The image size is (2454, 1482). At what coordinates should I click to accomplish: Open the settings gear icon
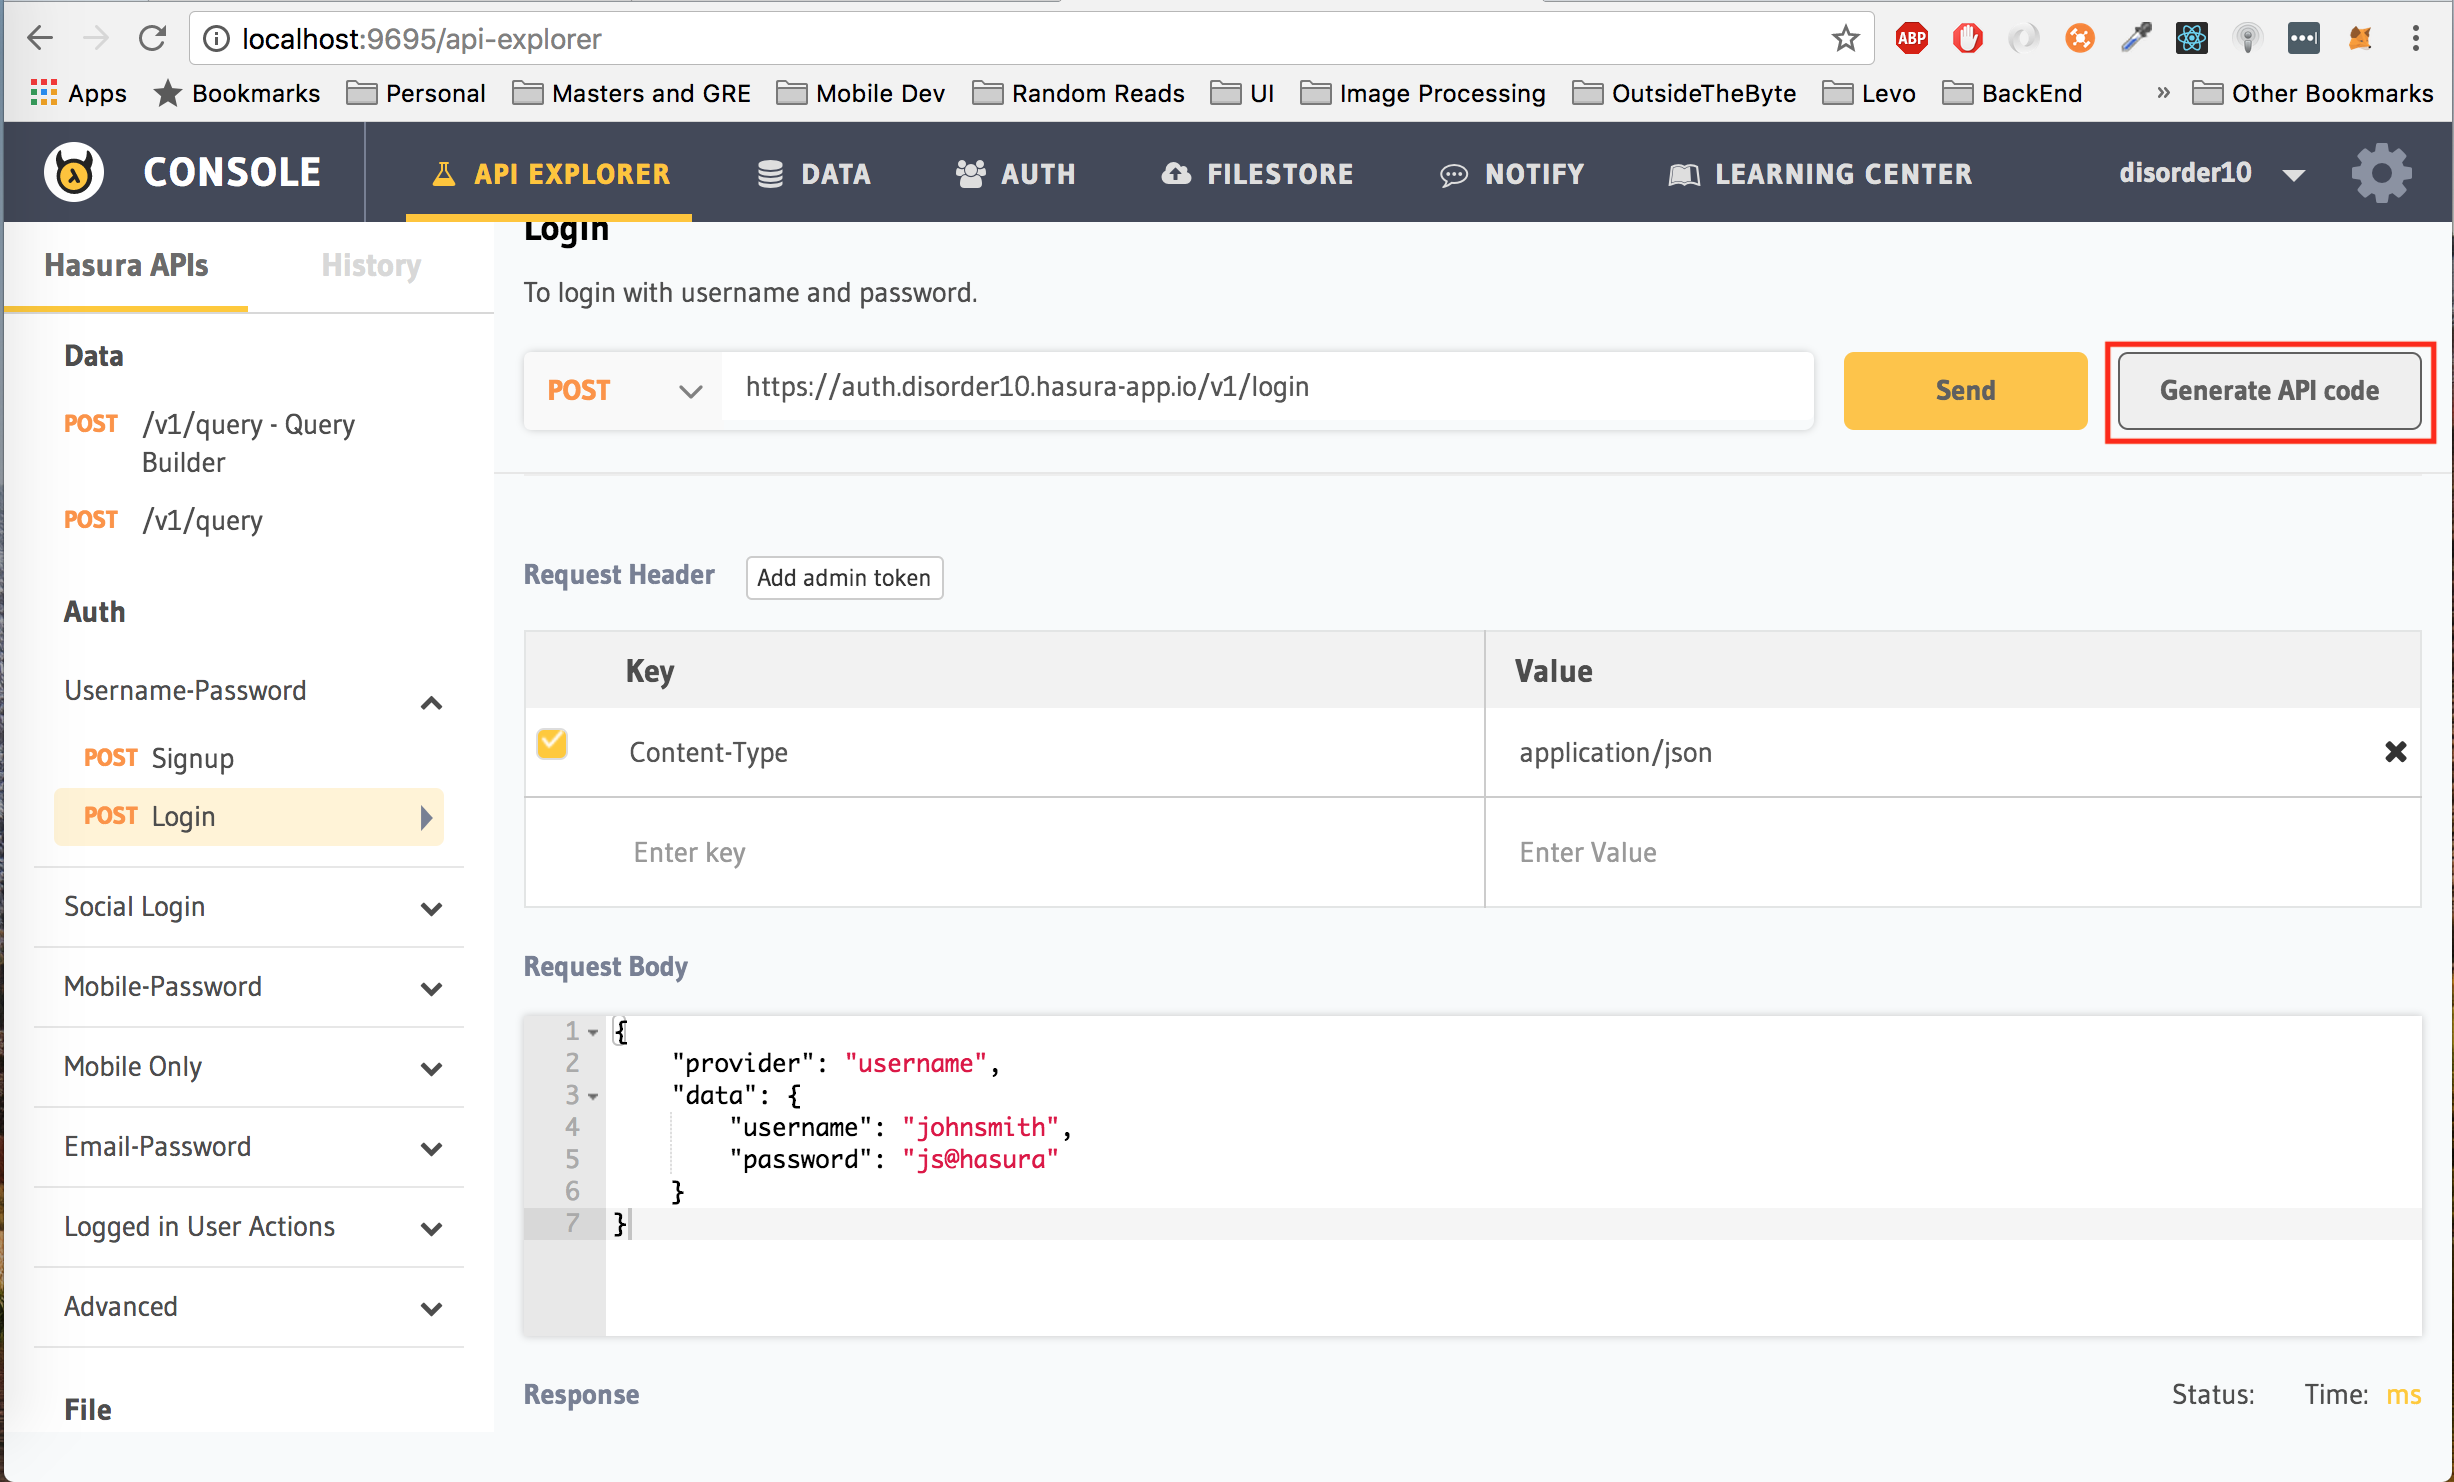(2381, 173)
